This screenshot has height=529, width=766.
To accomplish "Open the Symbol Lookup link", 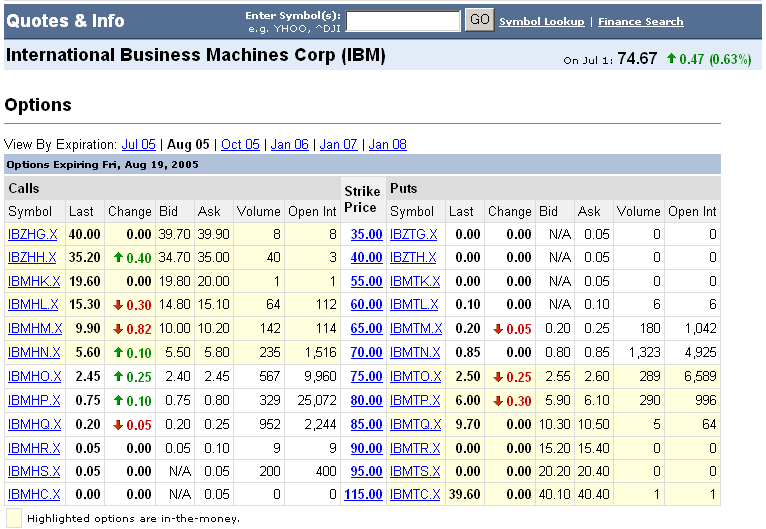I will tap(541, 21).
